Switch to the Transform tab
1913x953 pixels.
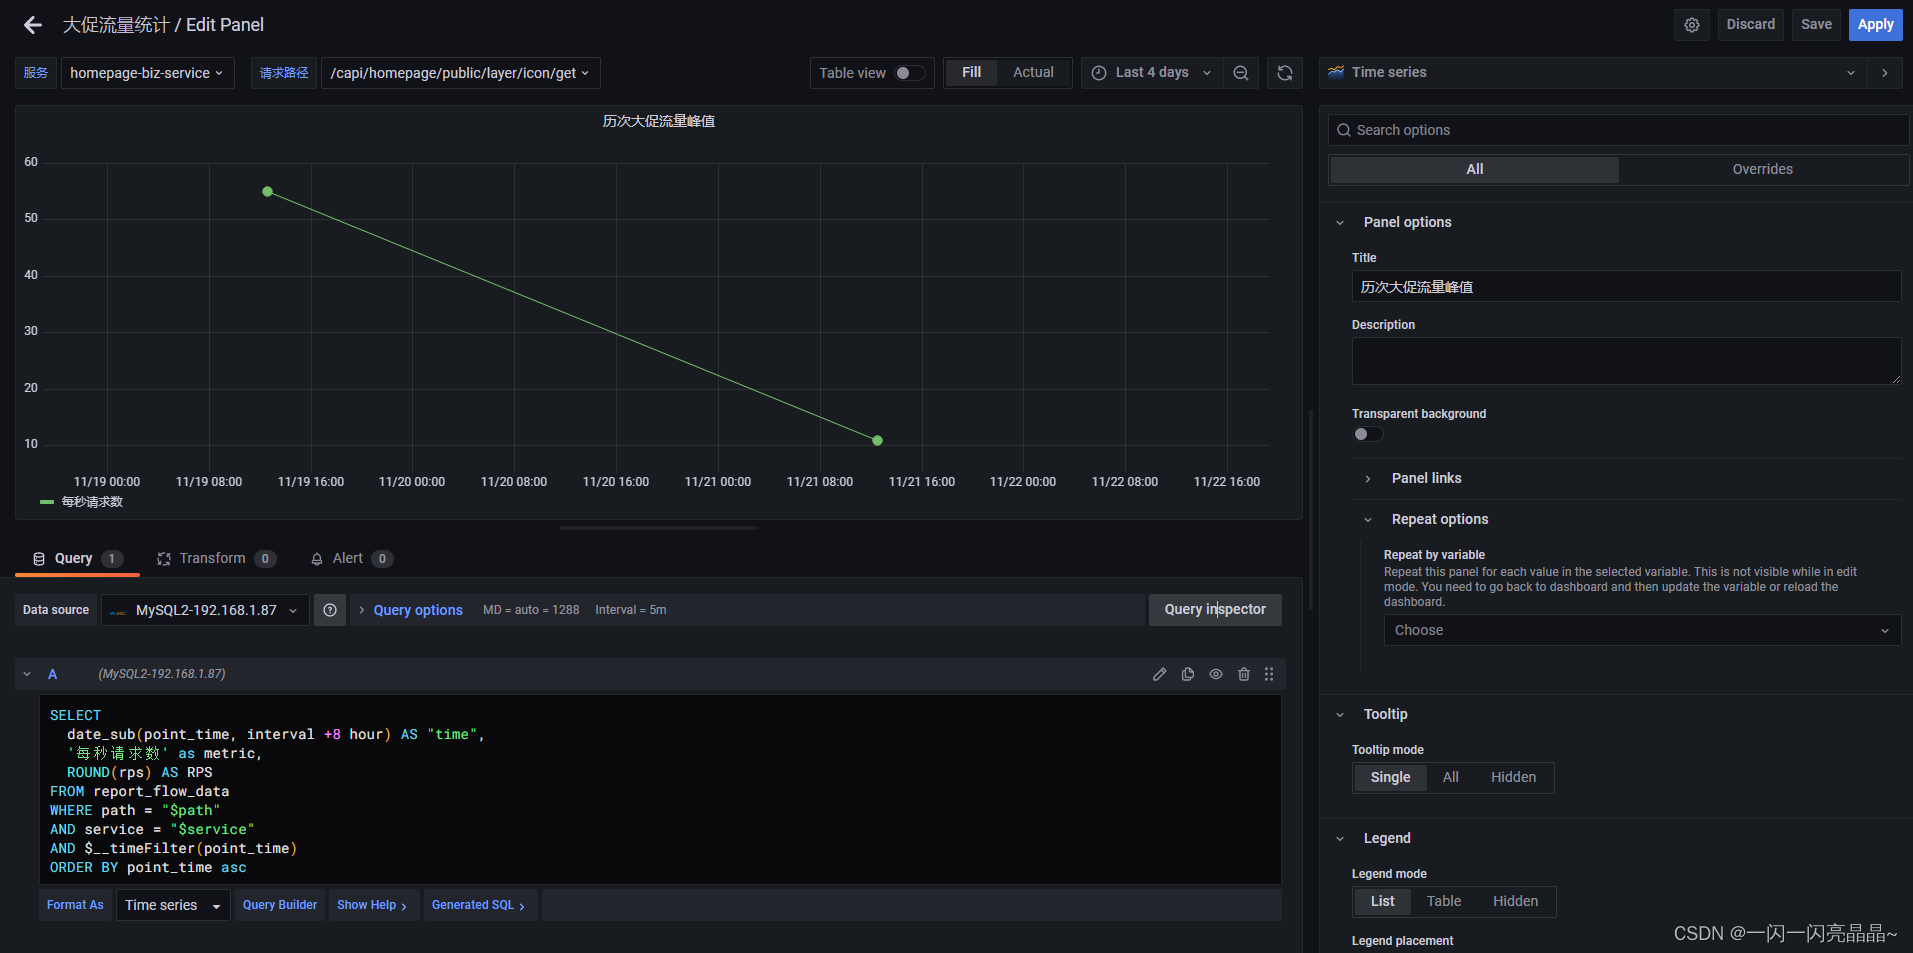pos(212,558)
